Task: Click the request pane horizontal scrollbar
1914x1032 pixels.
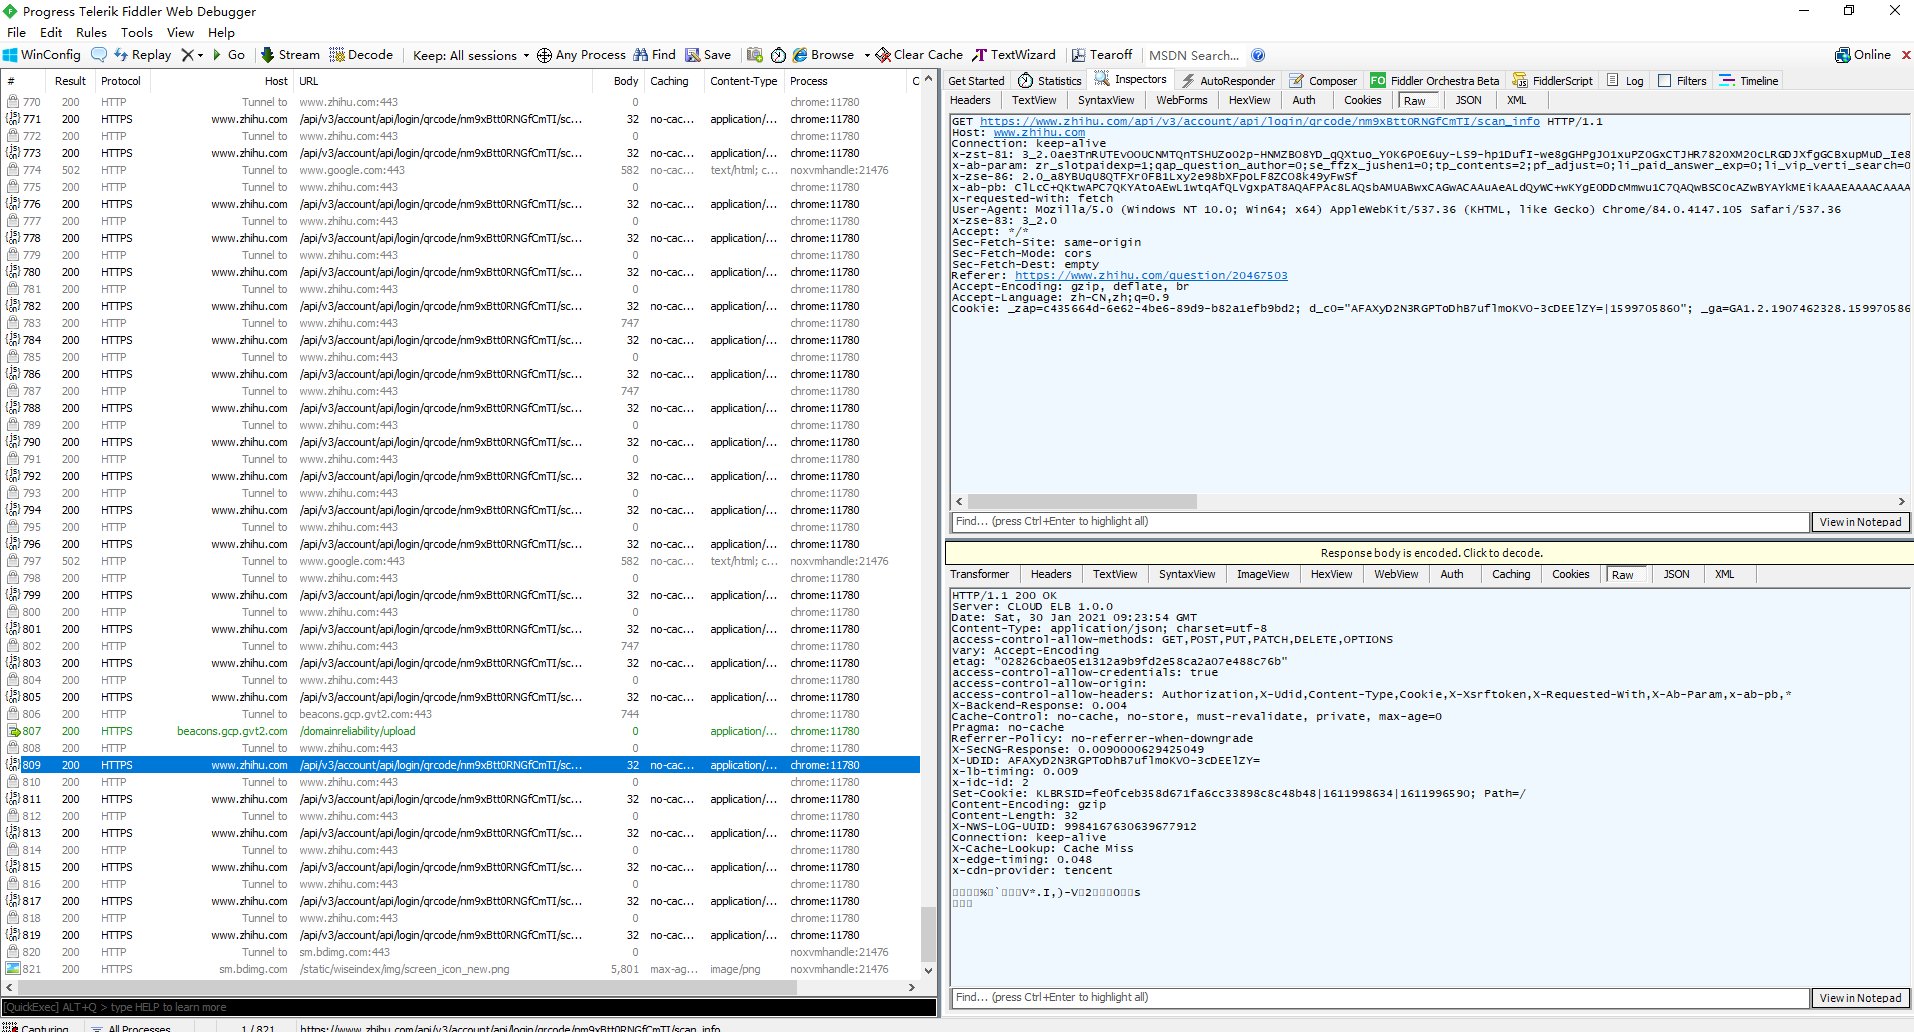Action: pyautogui.click(x=1082, y=501)
